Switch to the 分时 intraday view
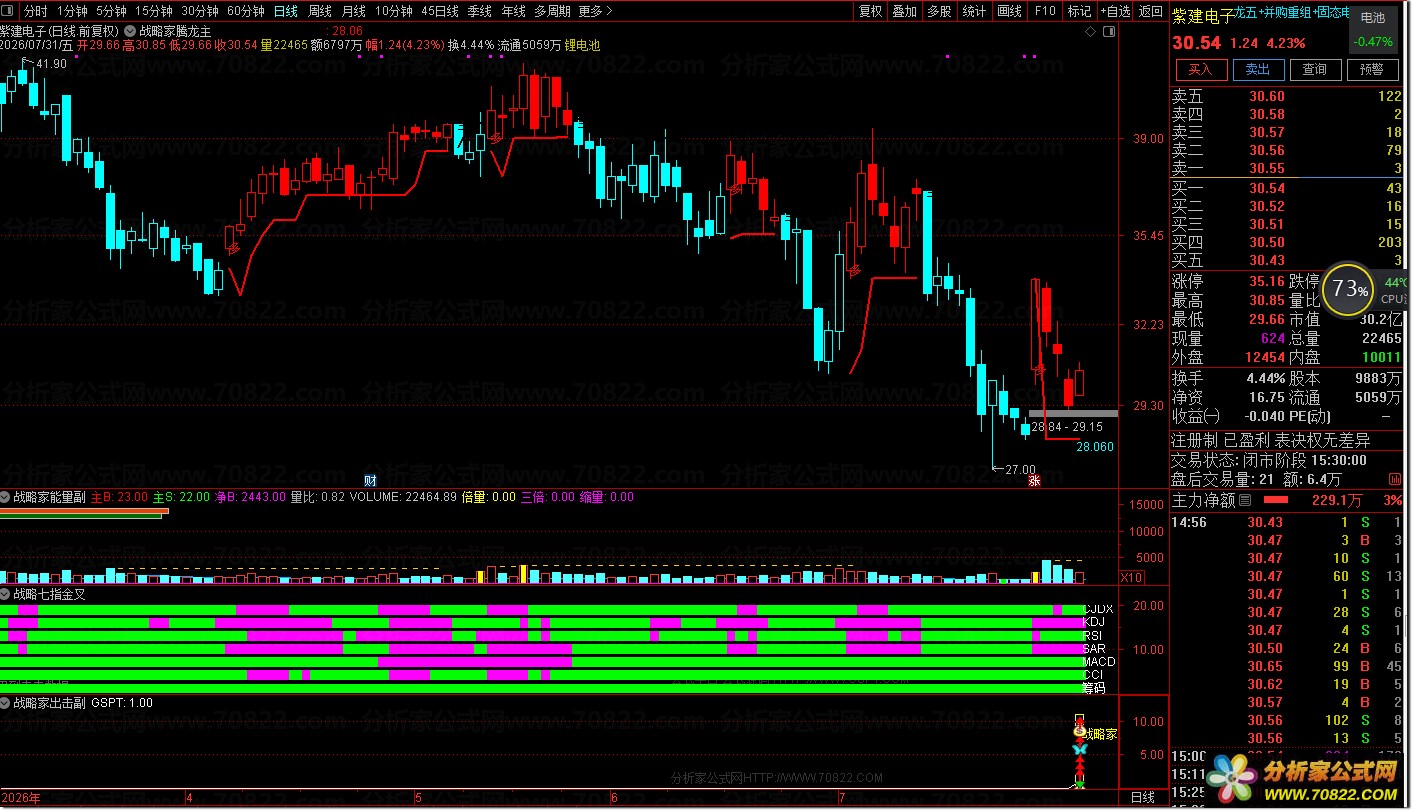The image size is (1414, 811). point(35,11)
